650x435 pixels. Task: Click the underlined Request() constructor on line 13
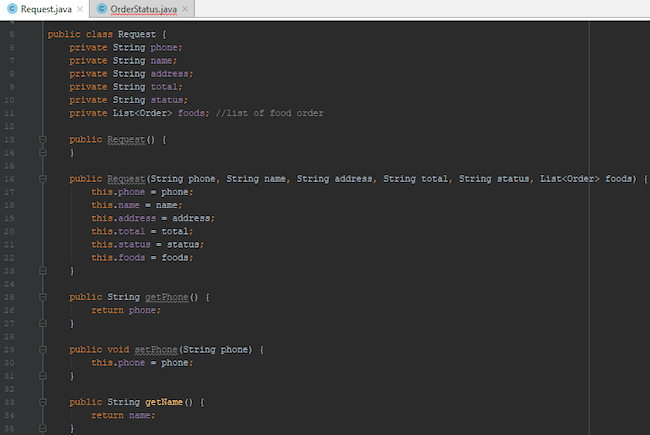(x=126, y=139)
